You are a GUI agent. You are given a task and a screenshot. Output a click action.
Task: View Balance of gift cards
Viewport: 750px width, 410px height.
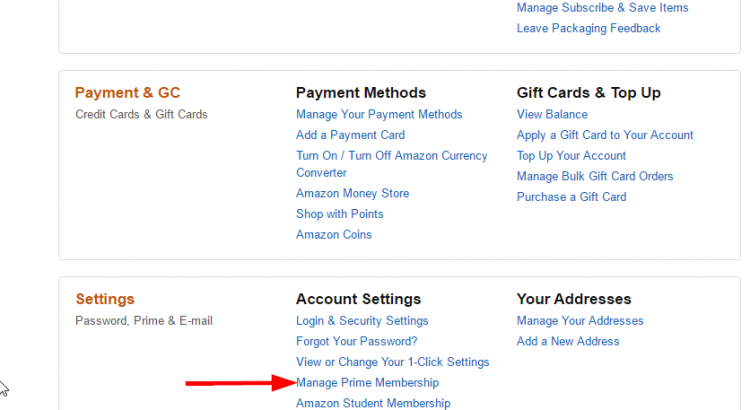tap(552, 115)
